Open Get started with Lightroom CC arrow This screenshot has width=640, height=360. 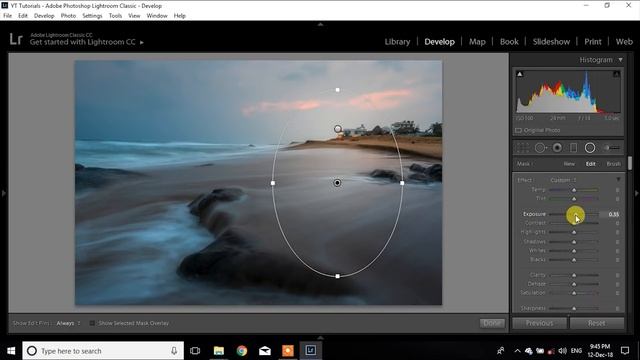[x=142, y=42]
